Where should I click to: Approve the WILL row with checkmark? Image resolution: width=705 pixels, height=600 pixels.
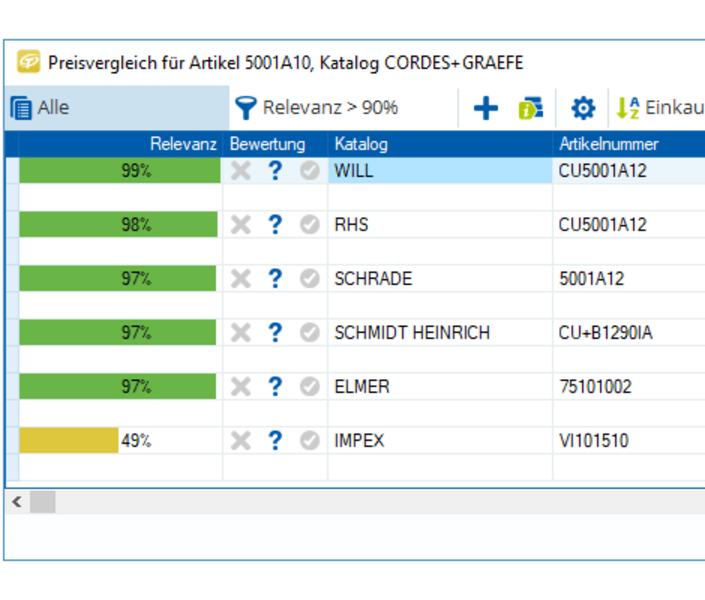(309, 171)
